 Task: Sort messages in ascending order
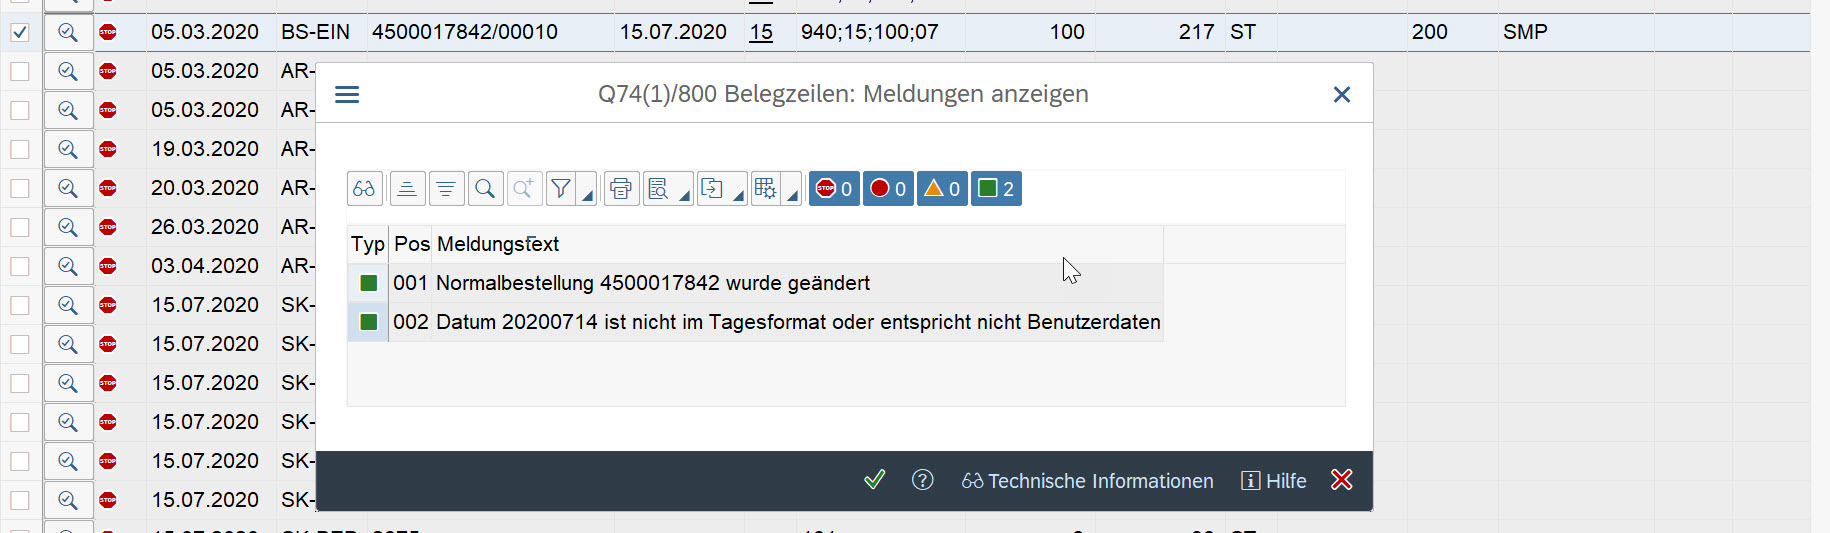click(x=406, y=189)
